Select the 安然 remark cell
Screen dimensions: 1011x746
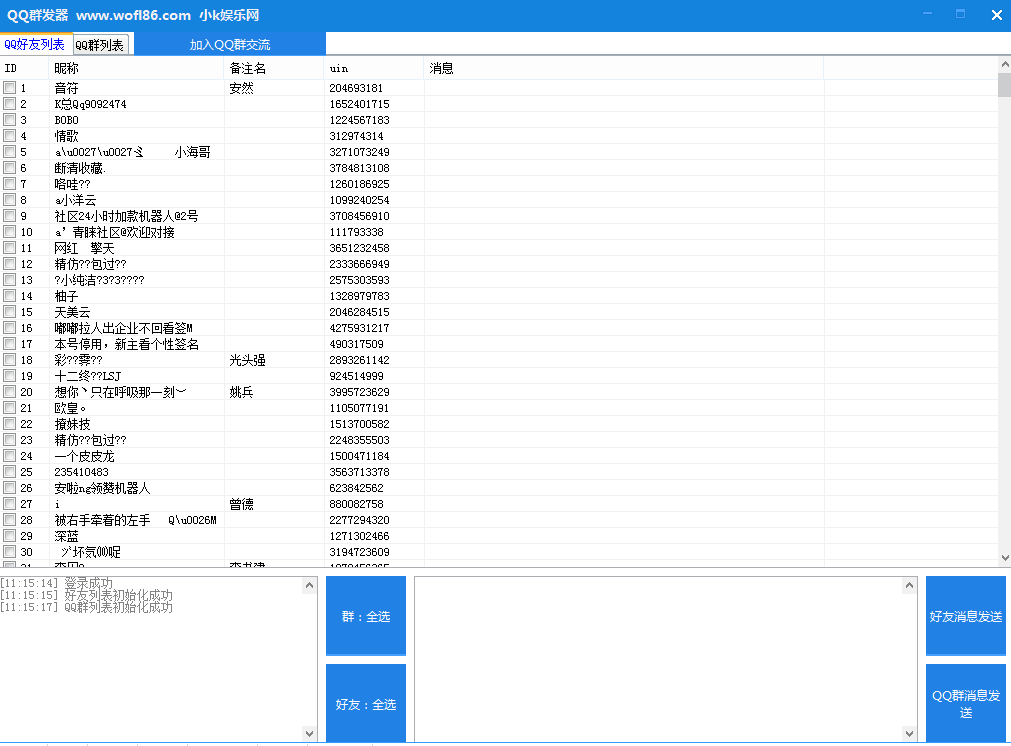[242, 88]
